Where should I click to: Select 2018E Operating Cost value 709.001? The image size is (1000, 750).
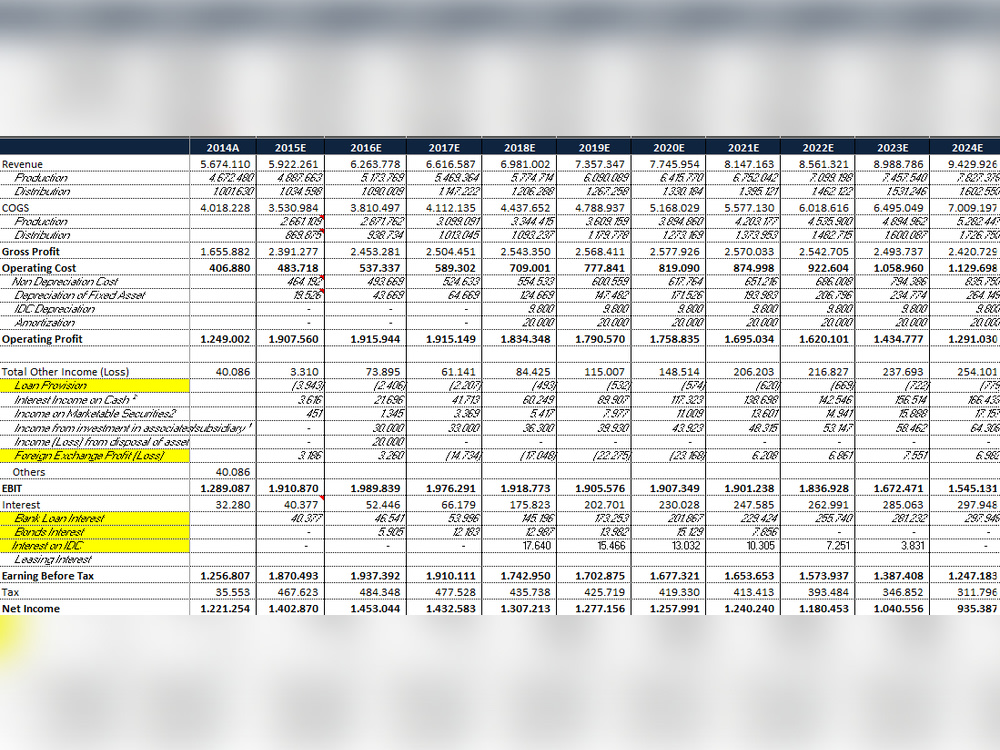pyautogui.click(x=530, y=268)
